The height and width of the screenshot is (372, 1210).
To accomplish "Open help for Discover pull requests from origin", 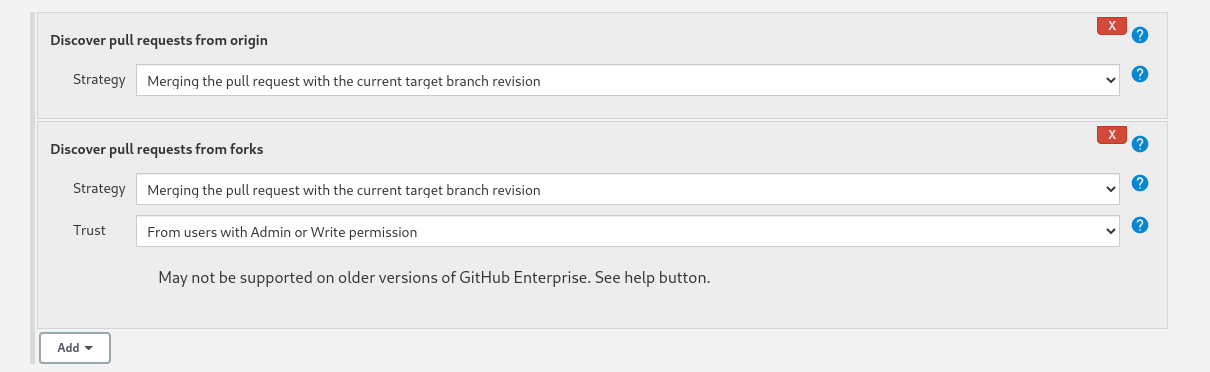I will [x=1140, y=35].
